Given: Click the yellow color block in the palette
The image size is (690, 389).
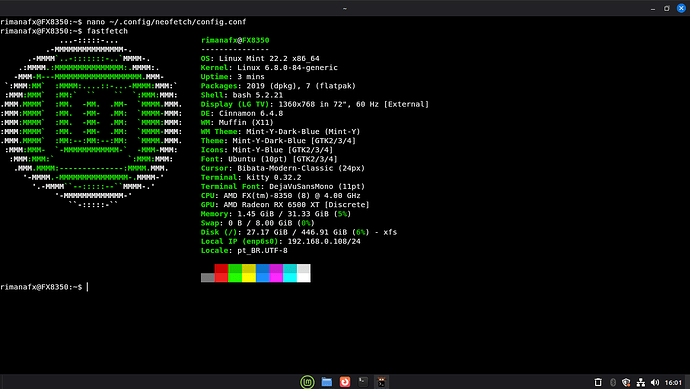Looking at the screenshot, I should (x=249, y=273).
